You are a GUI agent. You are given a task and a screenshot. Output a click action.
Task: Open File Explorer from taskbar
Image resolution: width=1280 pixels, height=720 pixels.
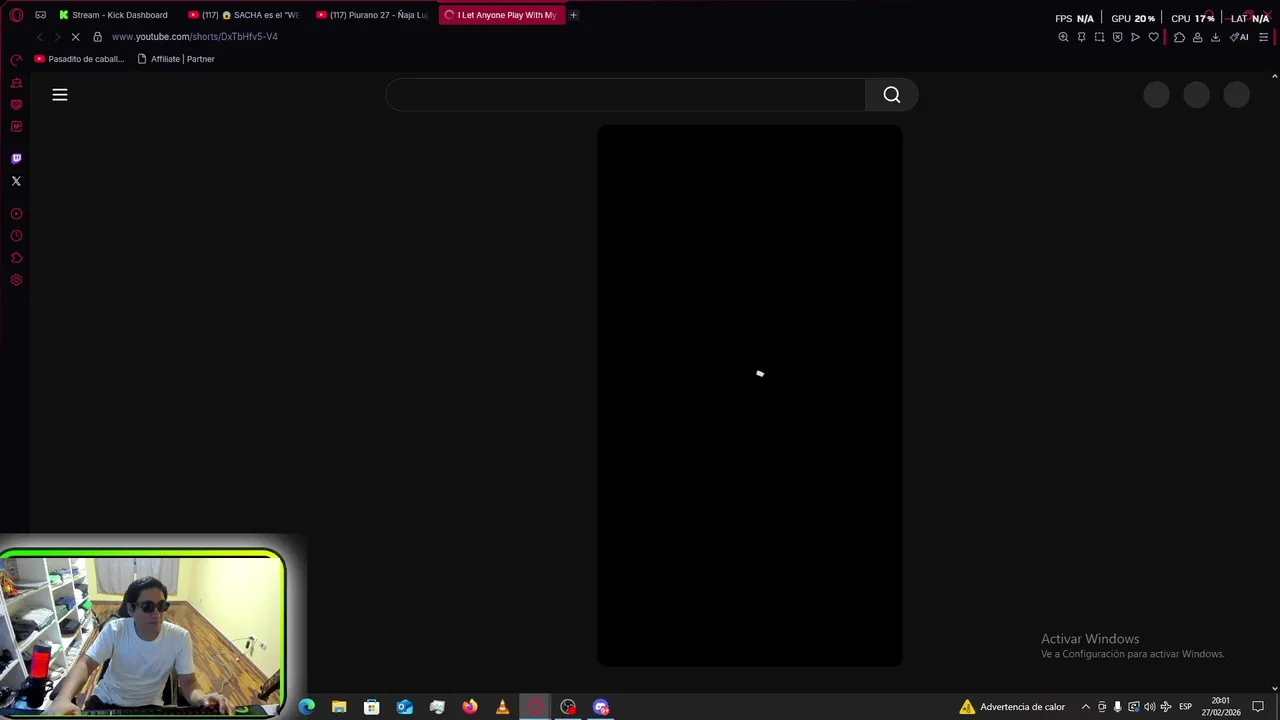pos(339,707)
